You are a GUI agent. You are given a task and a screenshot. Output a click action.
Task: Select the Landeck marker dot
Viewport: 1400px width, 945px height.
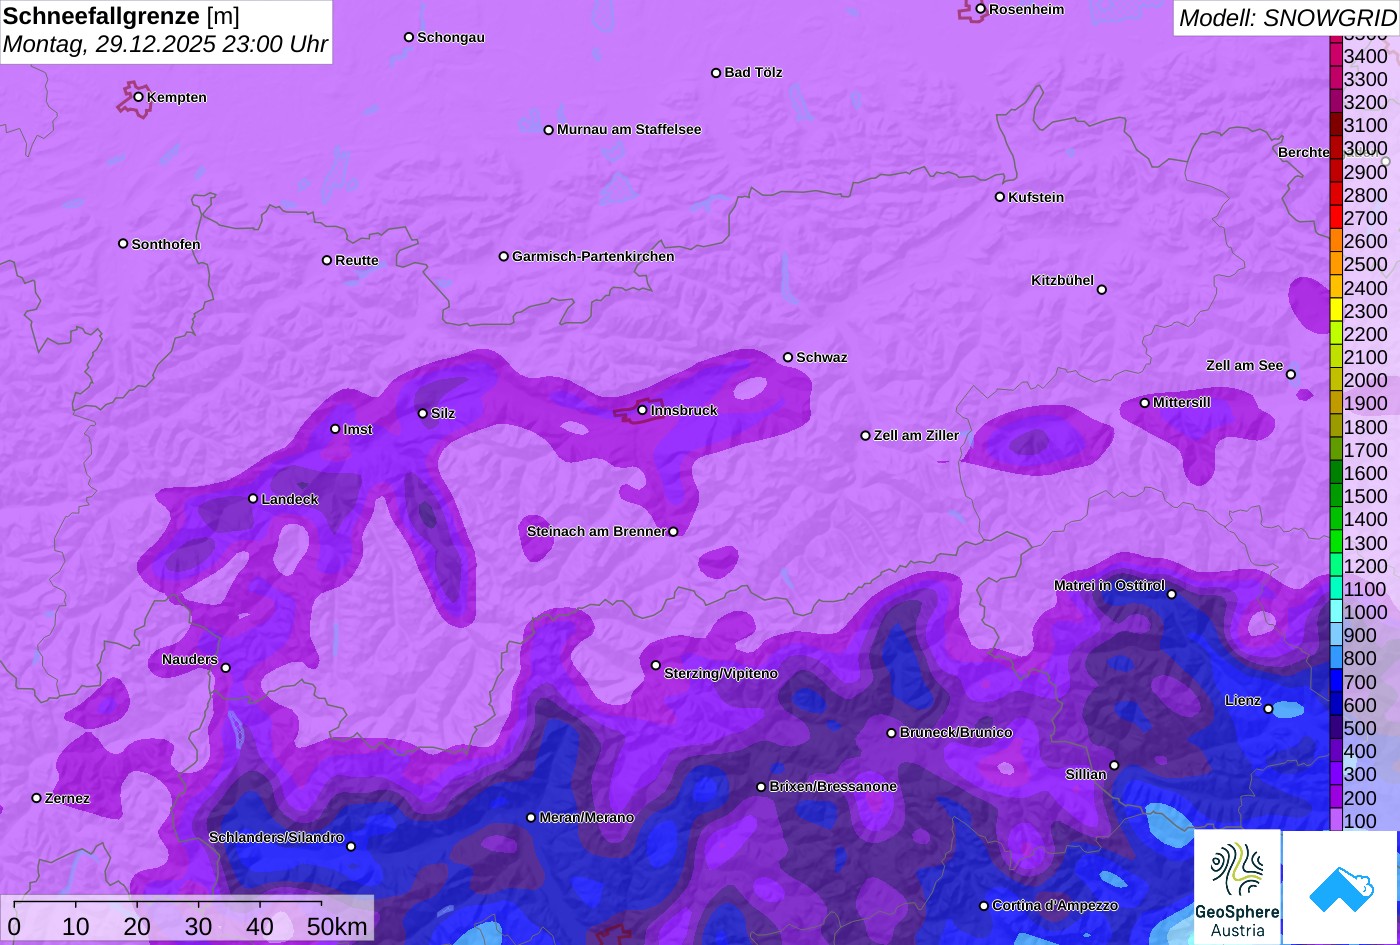253,499
